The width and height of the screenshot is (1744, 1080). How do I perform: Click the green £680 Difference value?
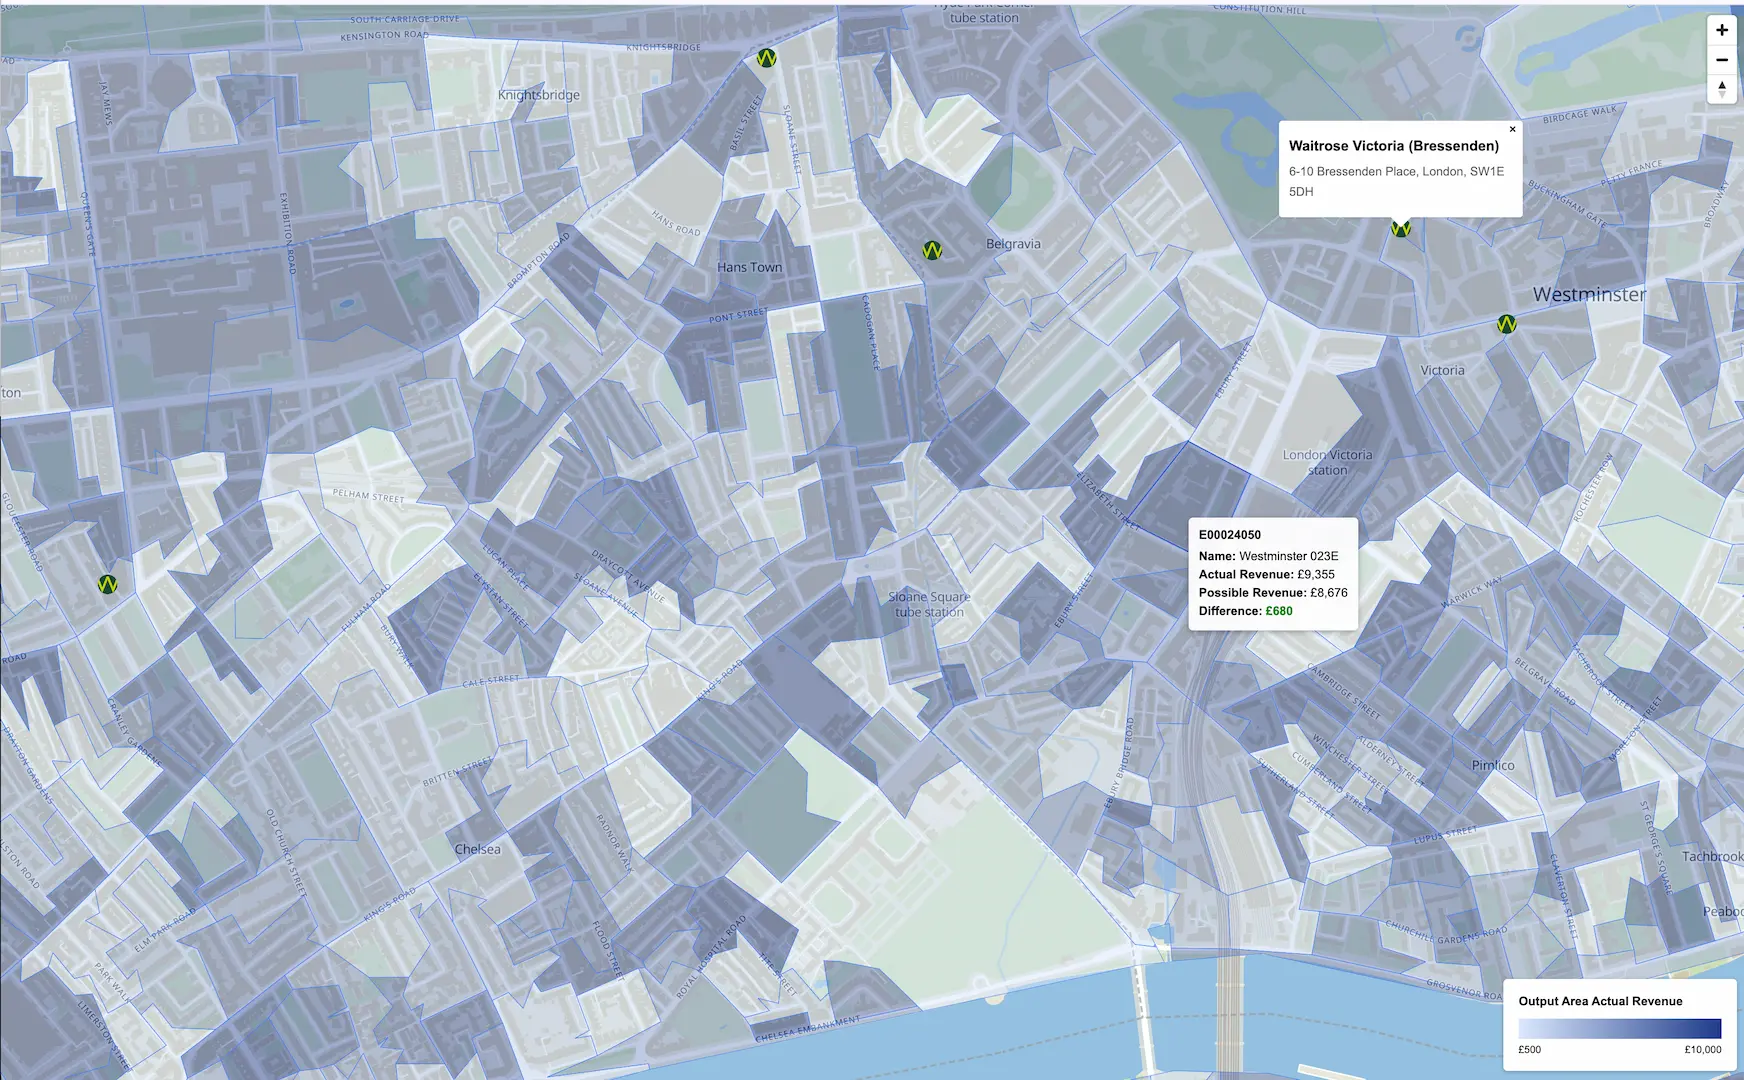pyautogui.click(x=1277, y=610)
